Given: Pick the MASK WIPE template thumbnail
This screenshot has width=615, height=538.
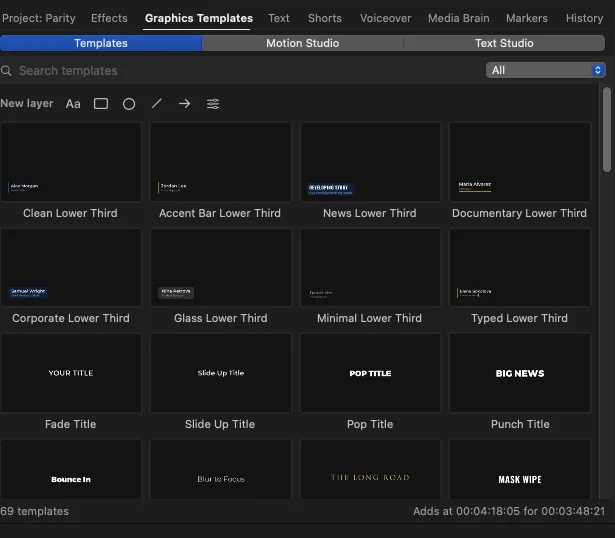Looking at the screenshot, I should tap(520, 469).
